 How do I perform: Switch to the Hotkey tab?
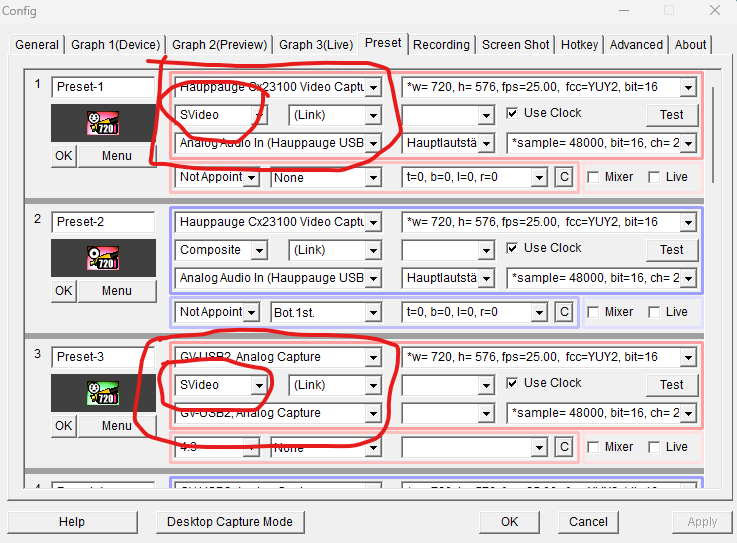[x=580, y=45]
